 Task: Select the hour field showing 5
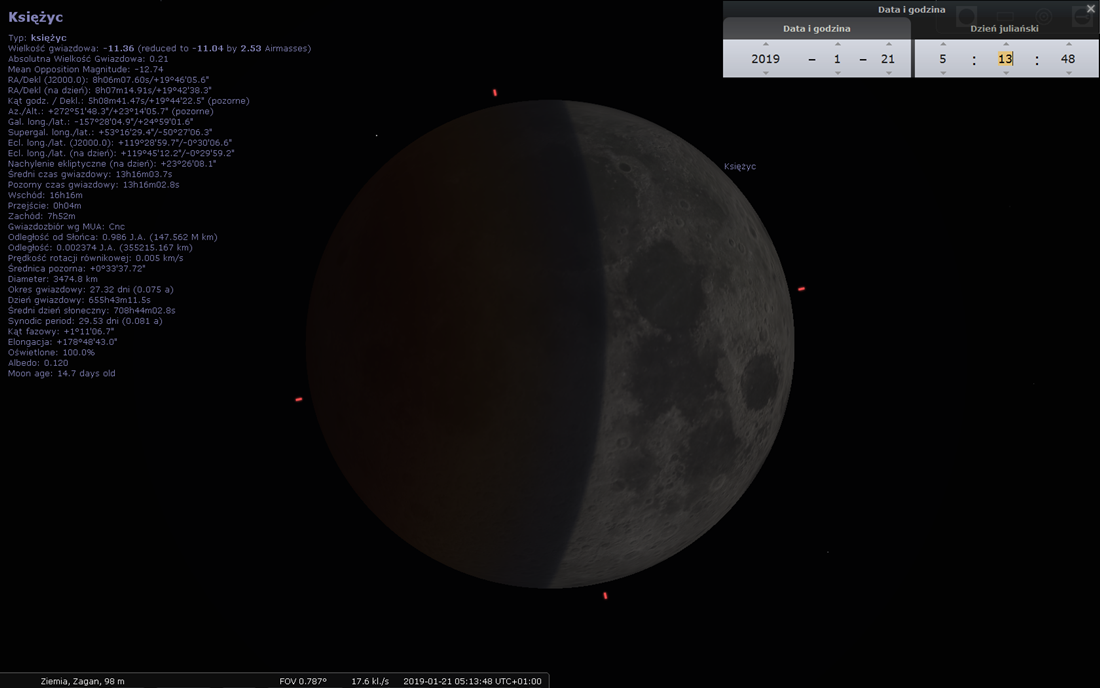click(x=943, y=59)
